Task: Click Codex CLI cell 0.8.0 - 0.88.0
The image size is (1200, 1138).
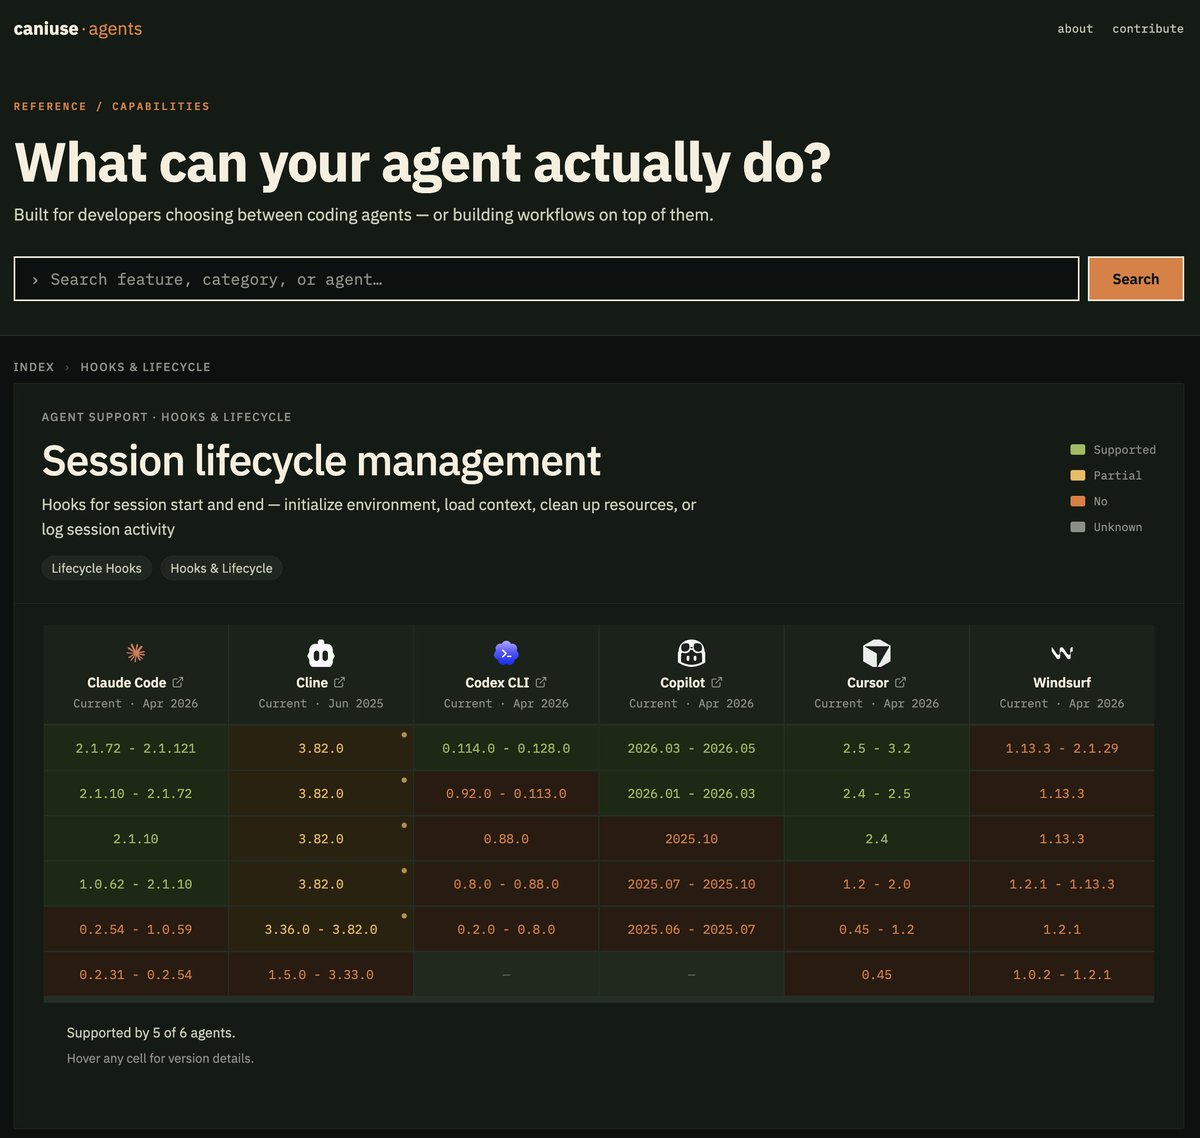Action: click(x=506, y=884)
